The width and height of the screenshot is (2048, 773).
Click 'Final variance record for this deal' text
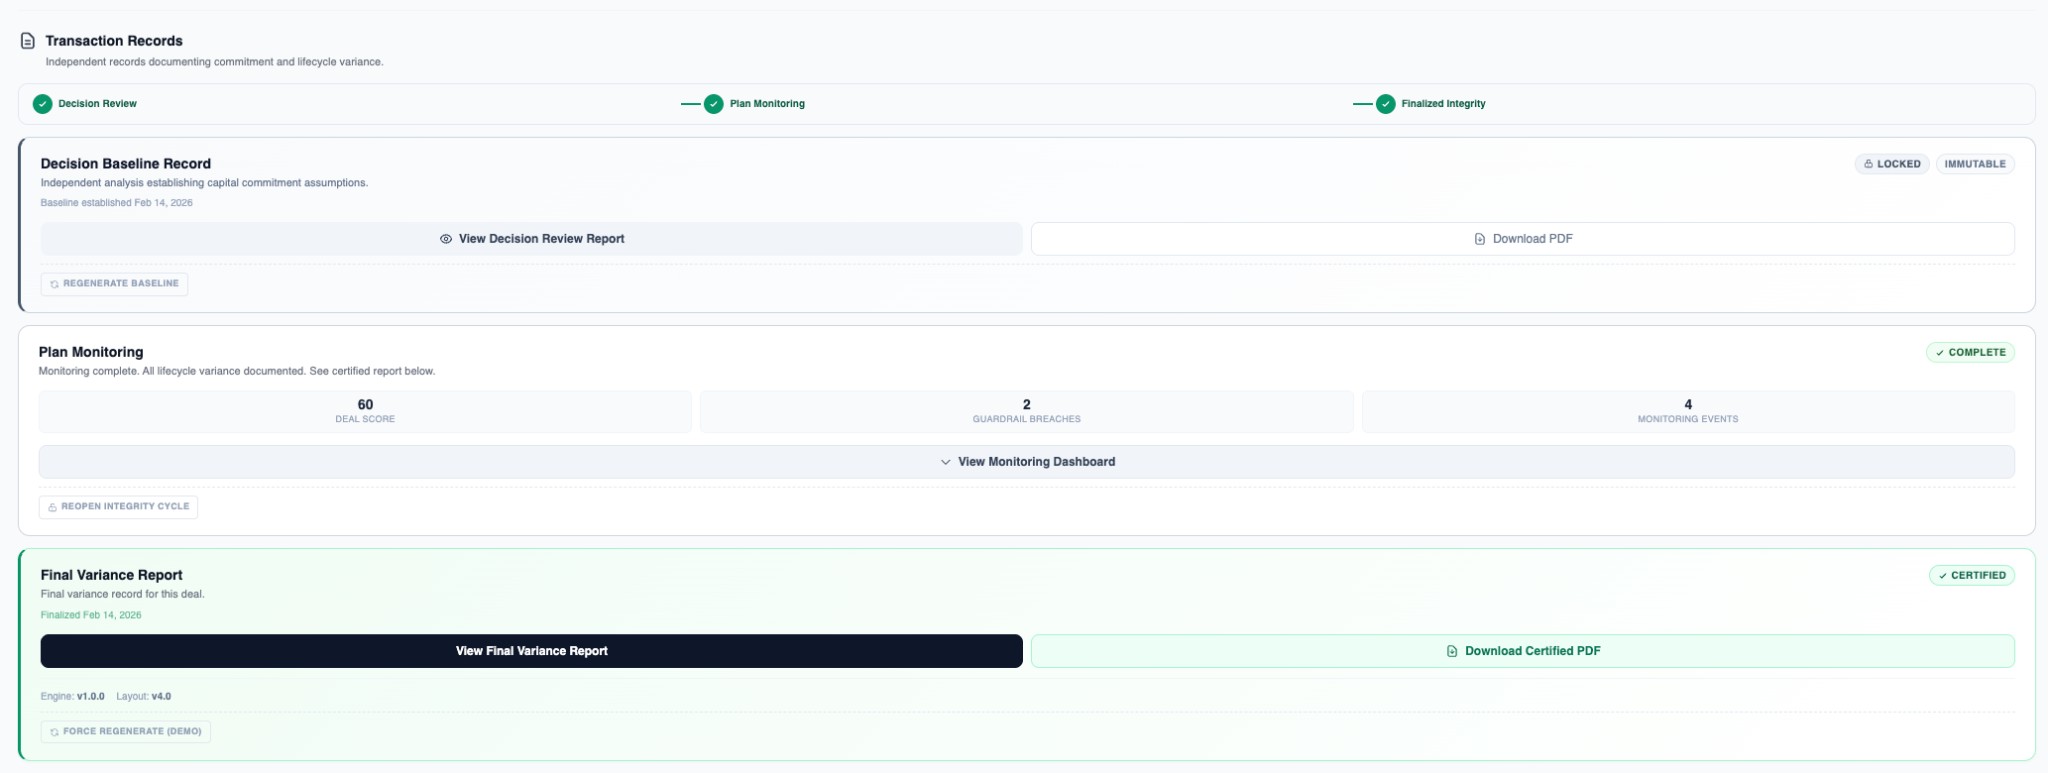click(123, 594)
